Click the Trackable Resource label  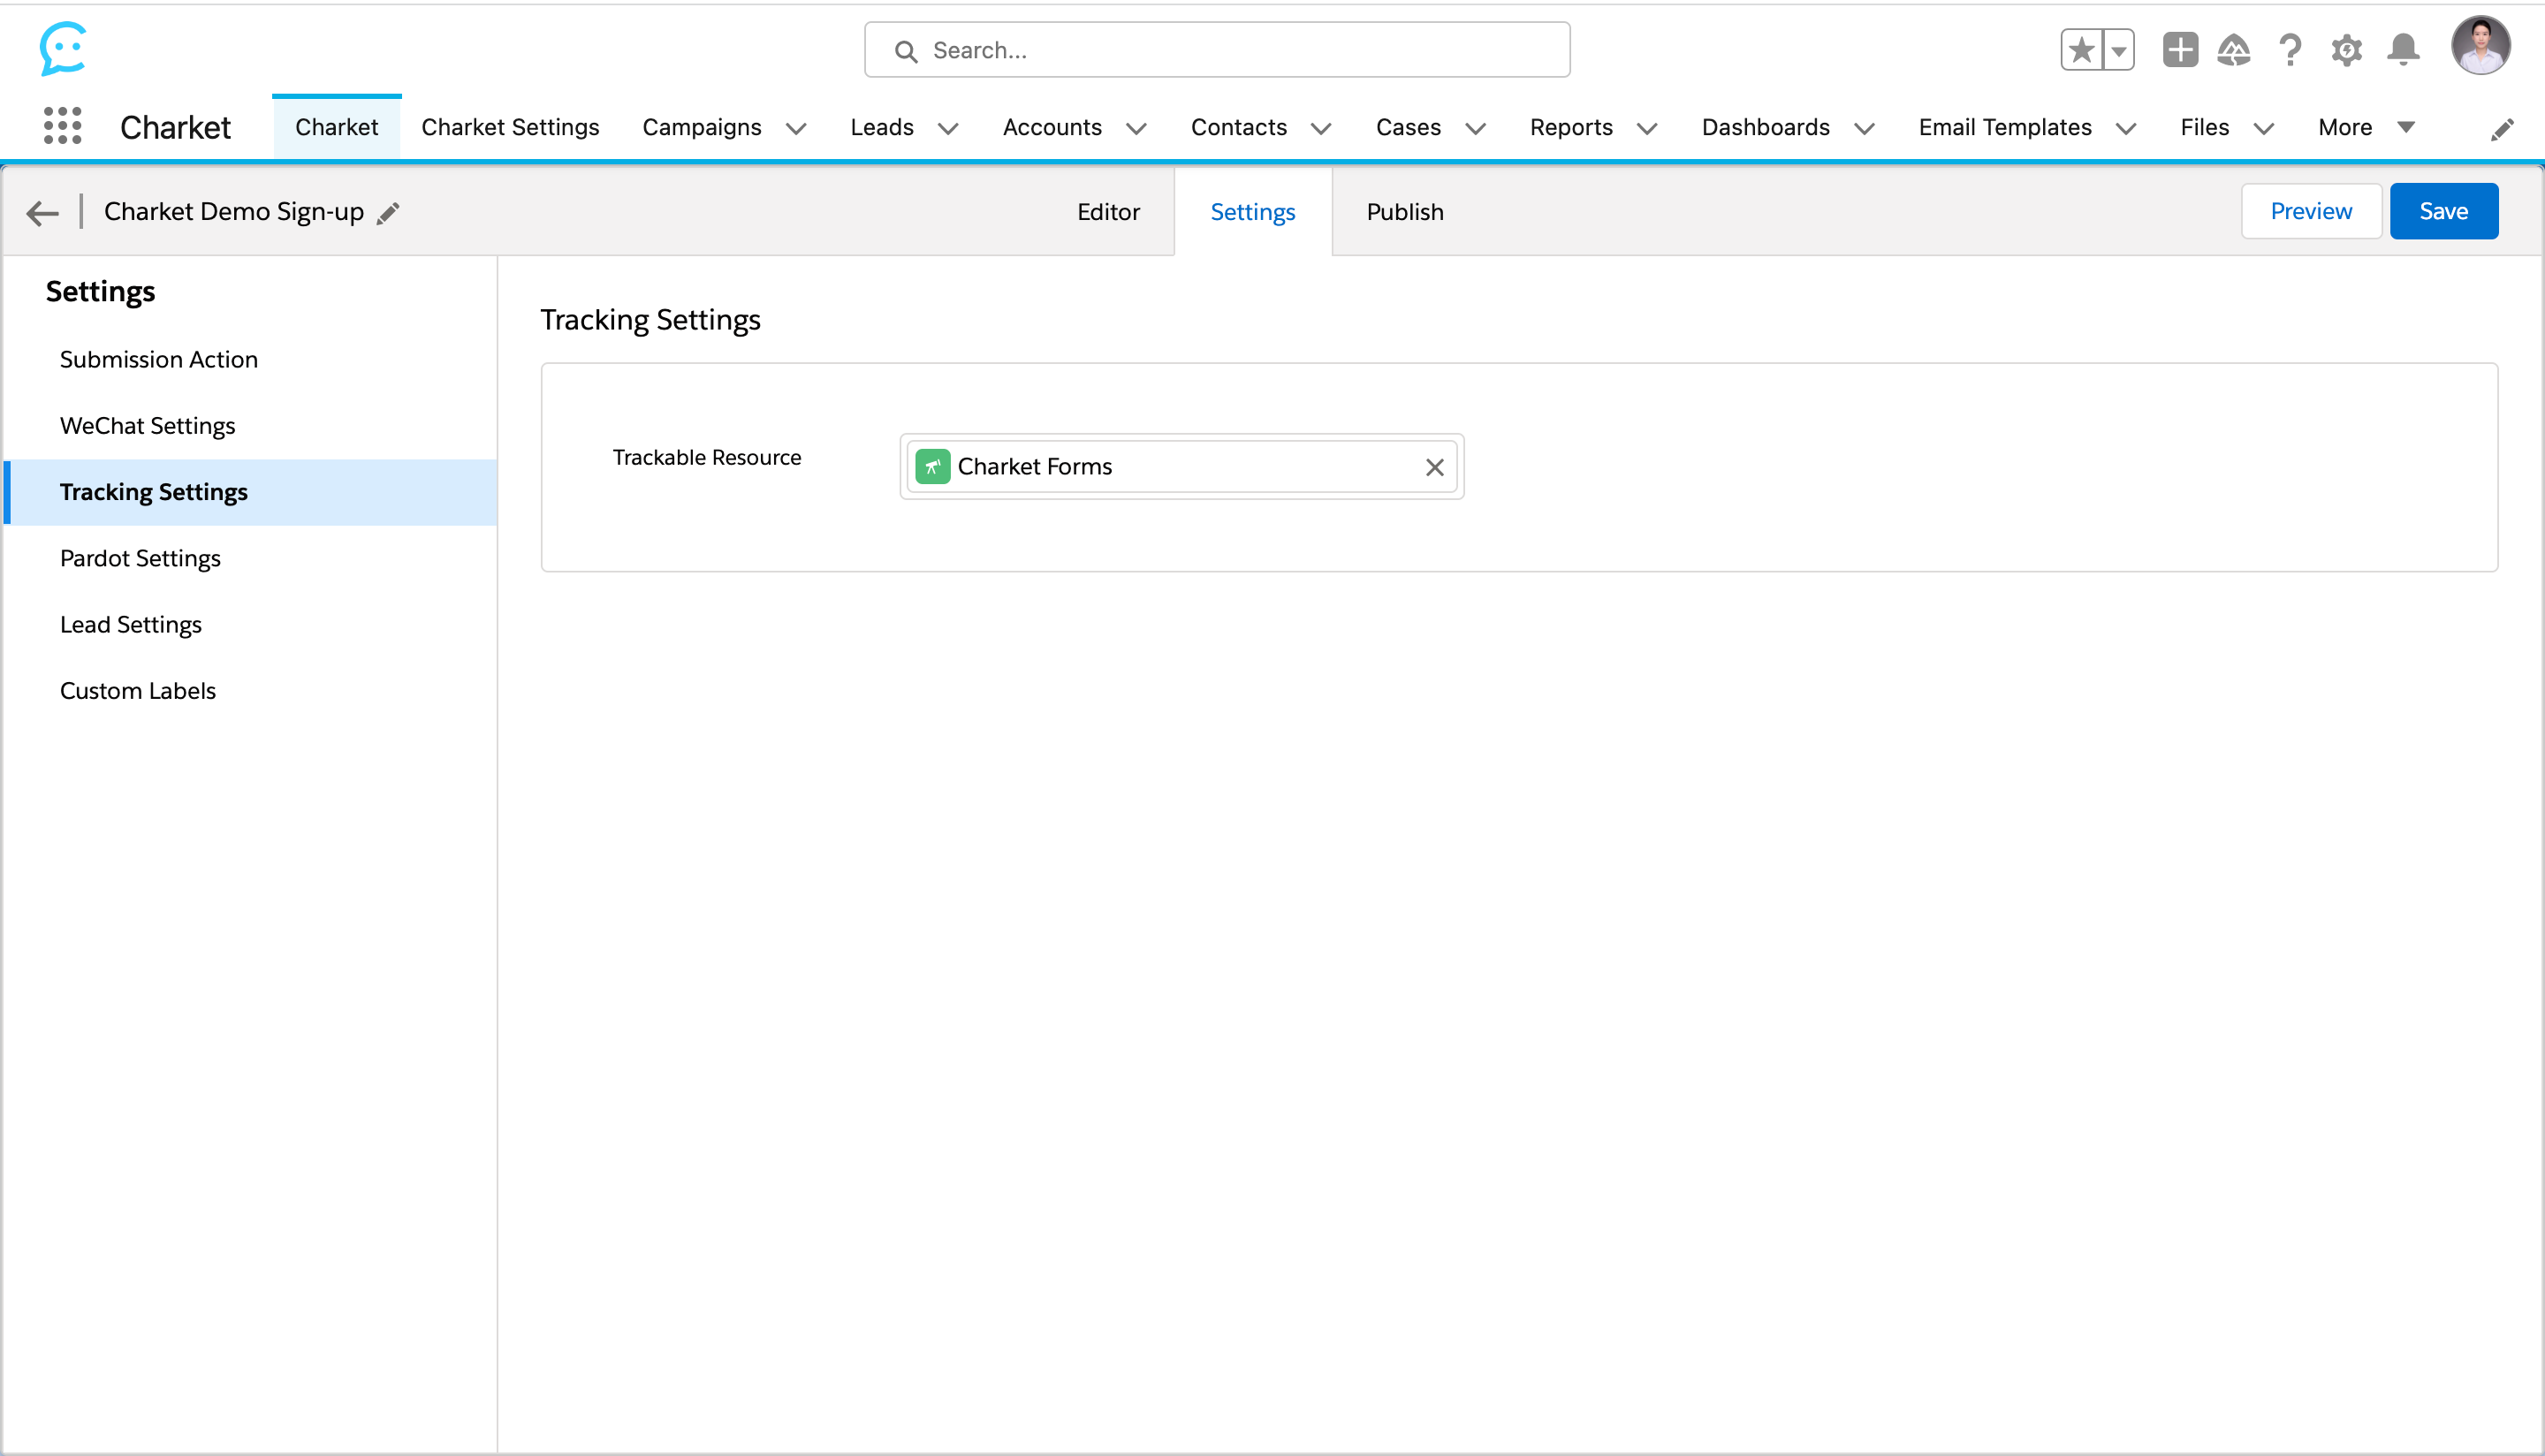(x=707, y=458)
